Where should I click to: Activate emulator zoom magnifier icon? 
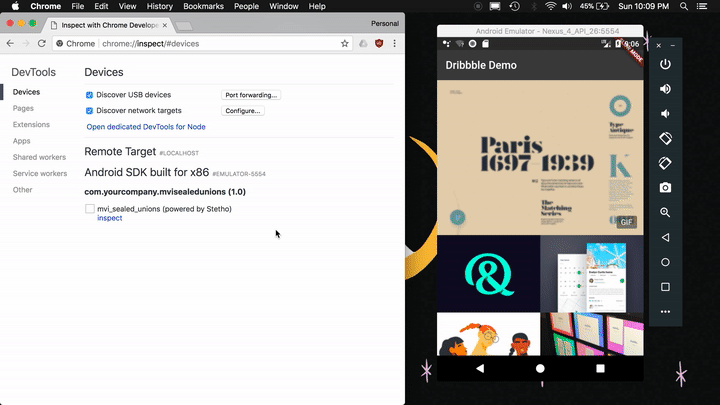665,213
